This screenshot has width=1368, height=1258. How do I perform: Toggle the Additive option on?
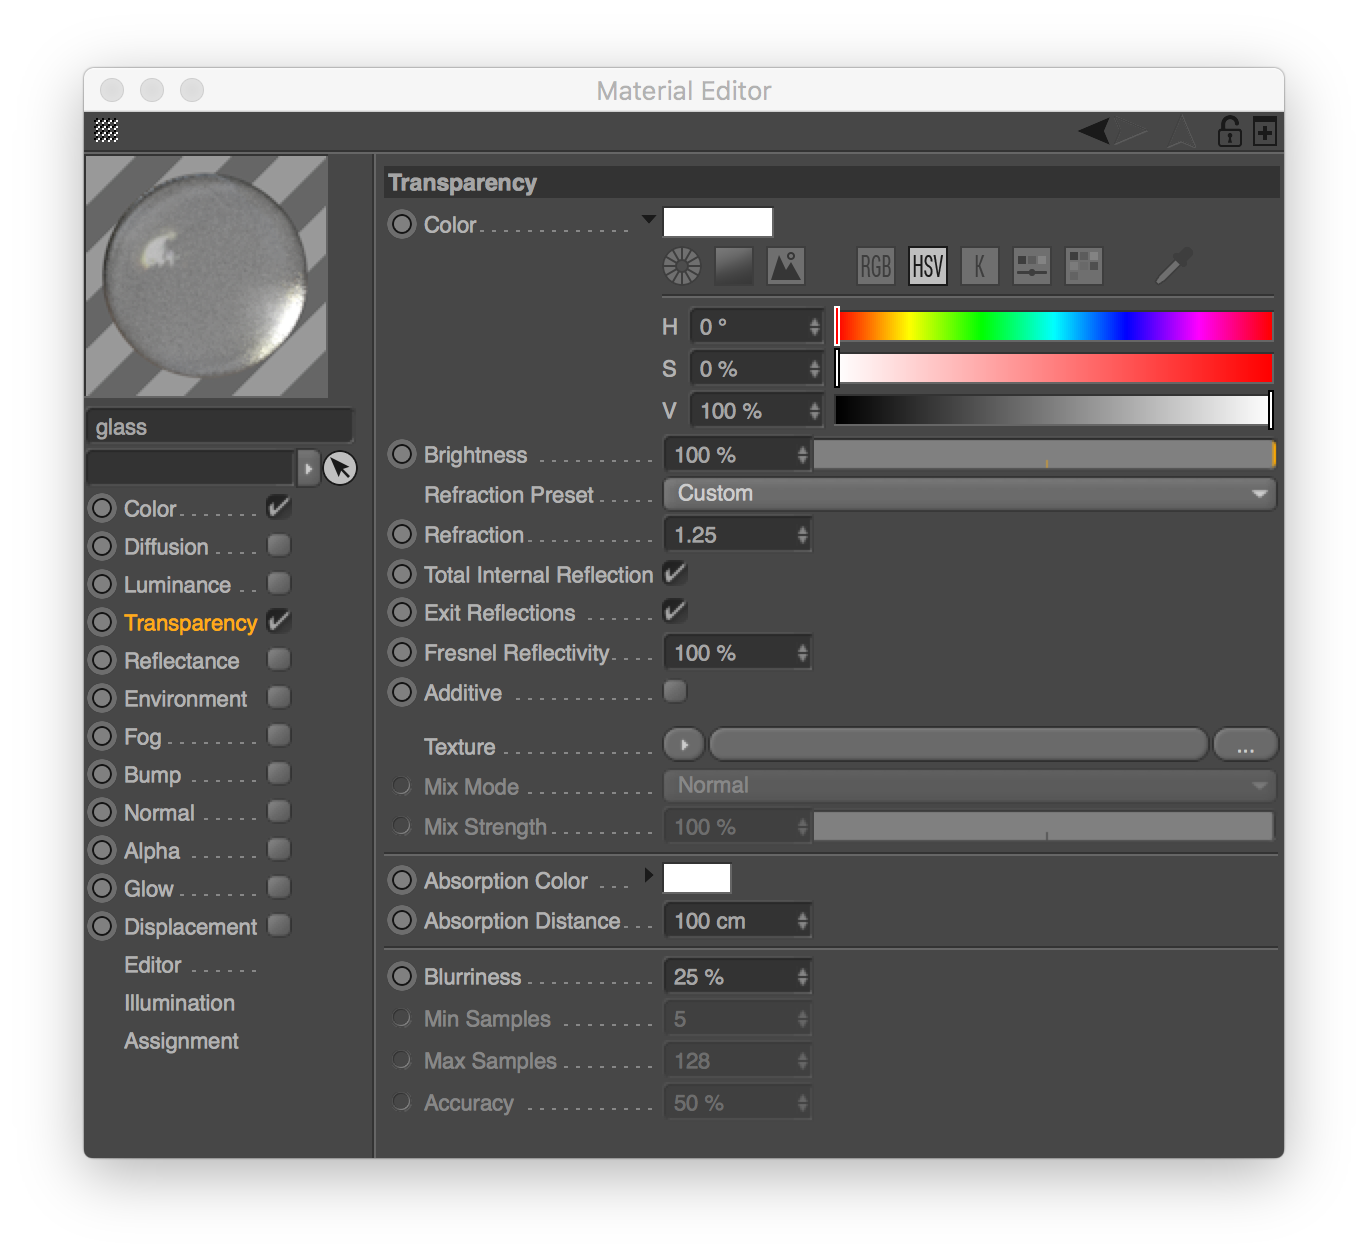coord(674,691)
